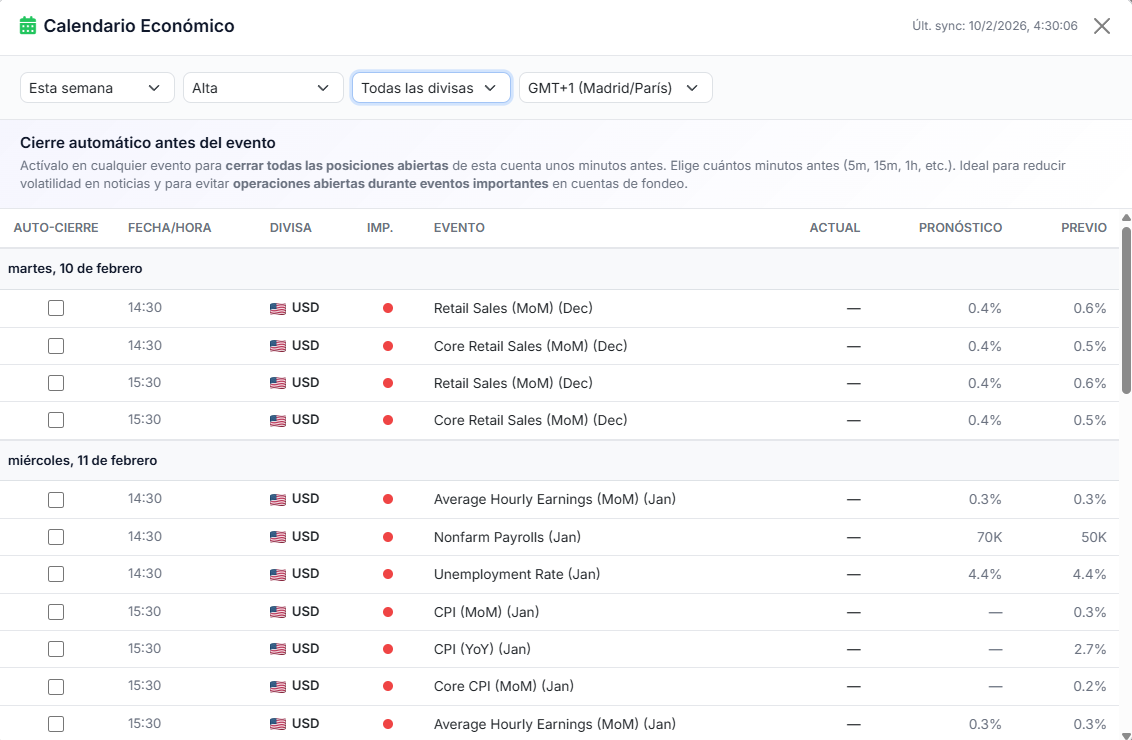Tick the checkbox for Unemployment Rate (Jan)
1132x740 pixels.
tap(56, 574)
